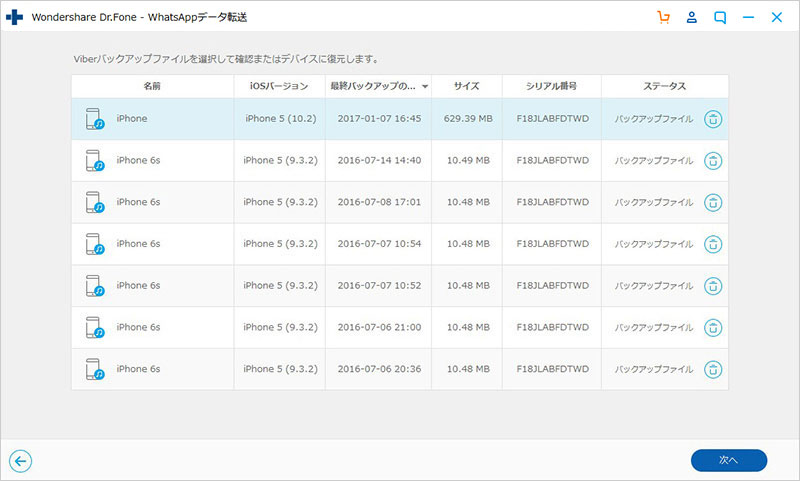This screenshot has height=481, width=800.
Task: Delete the 2016-07-07 10:54 backup
Action: click(713, 244)
